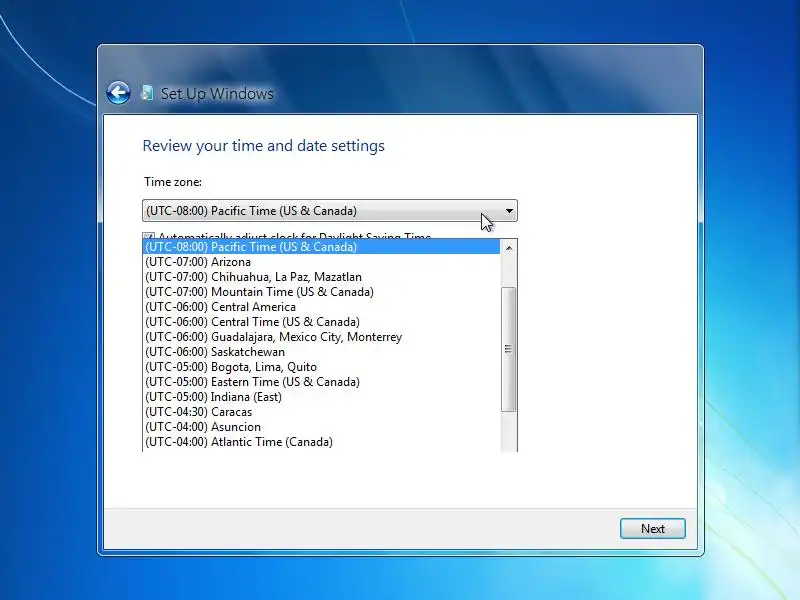Choose Atlantic Time (Canada) time zone

(321, 442)
